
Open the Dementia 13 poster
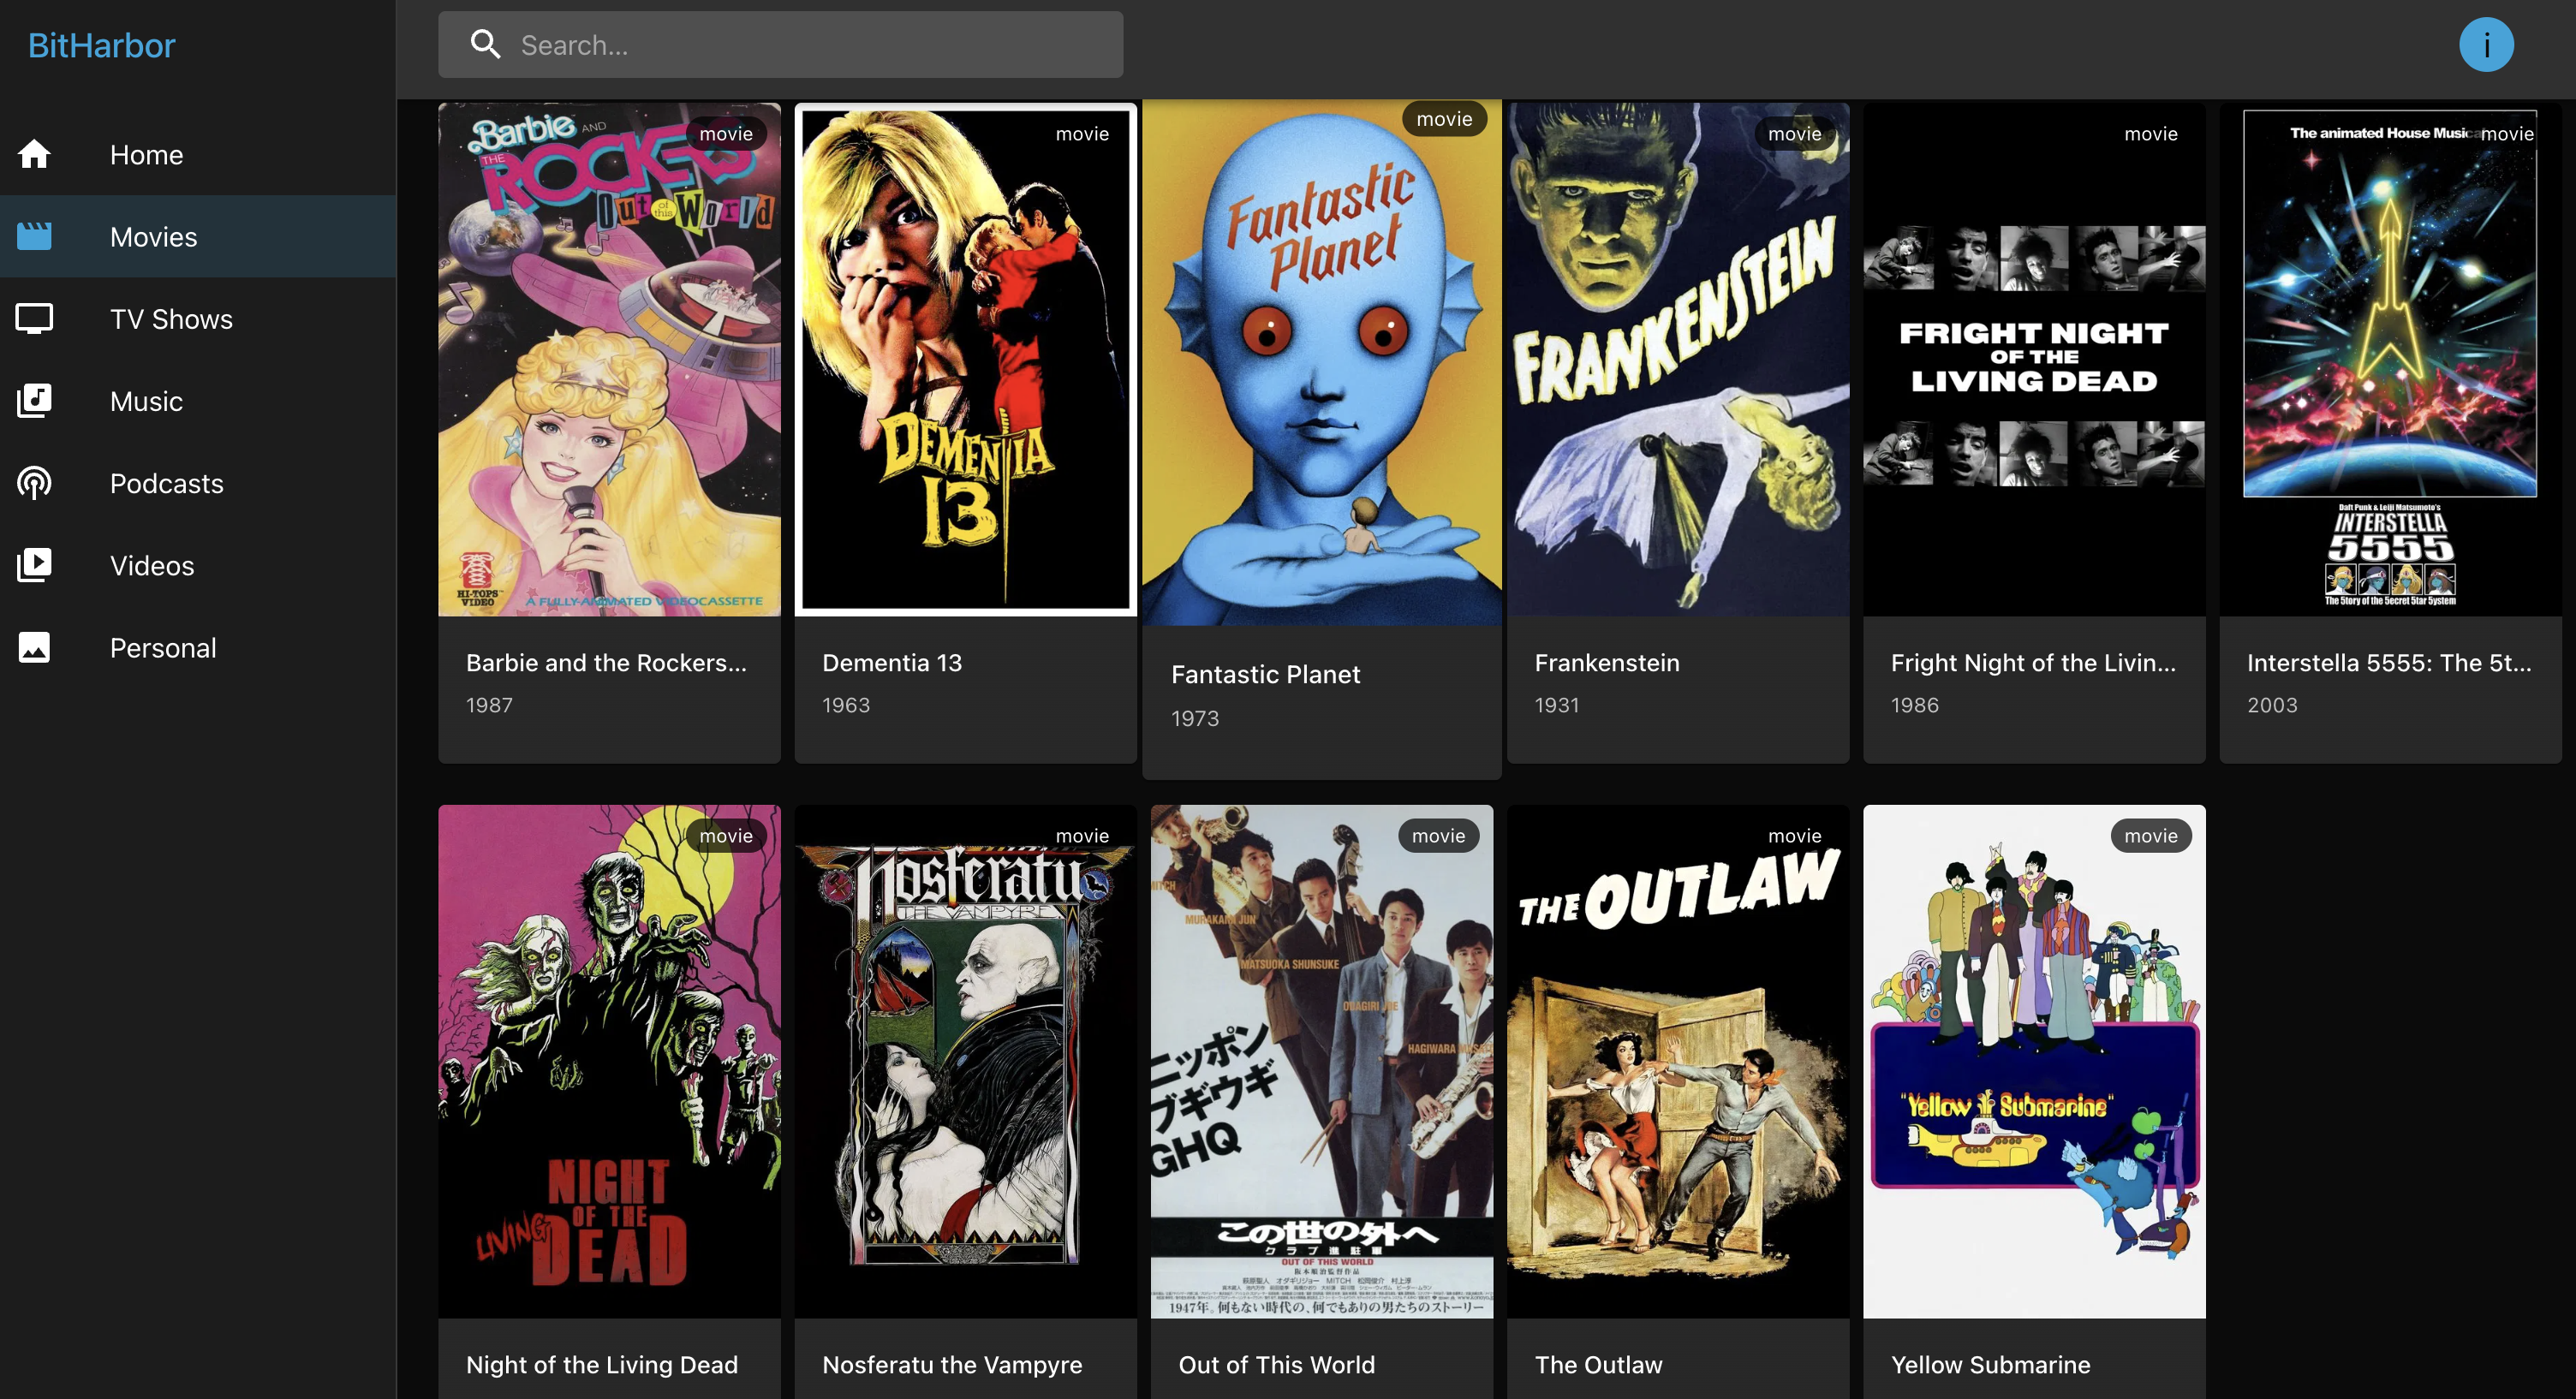(x=965, y=360)
